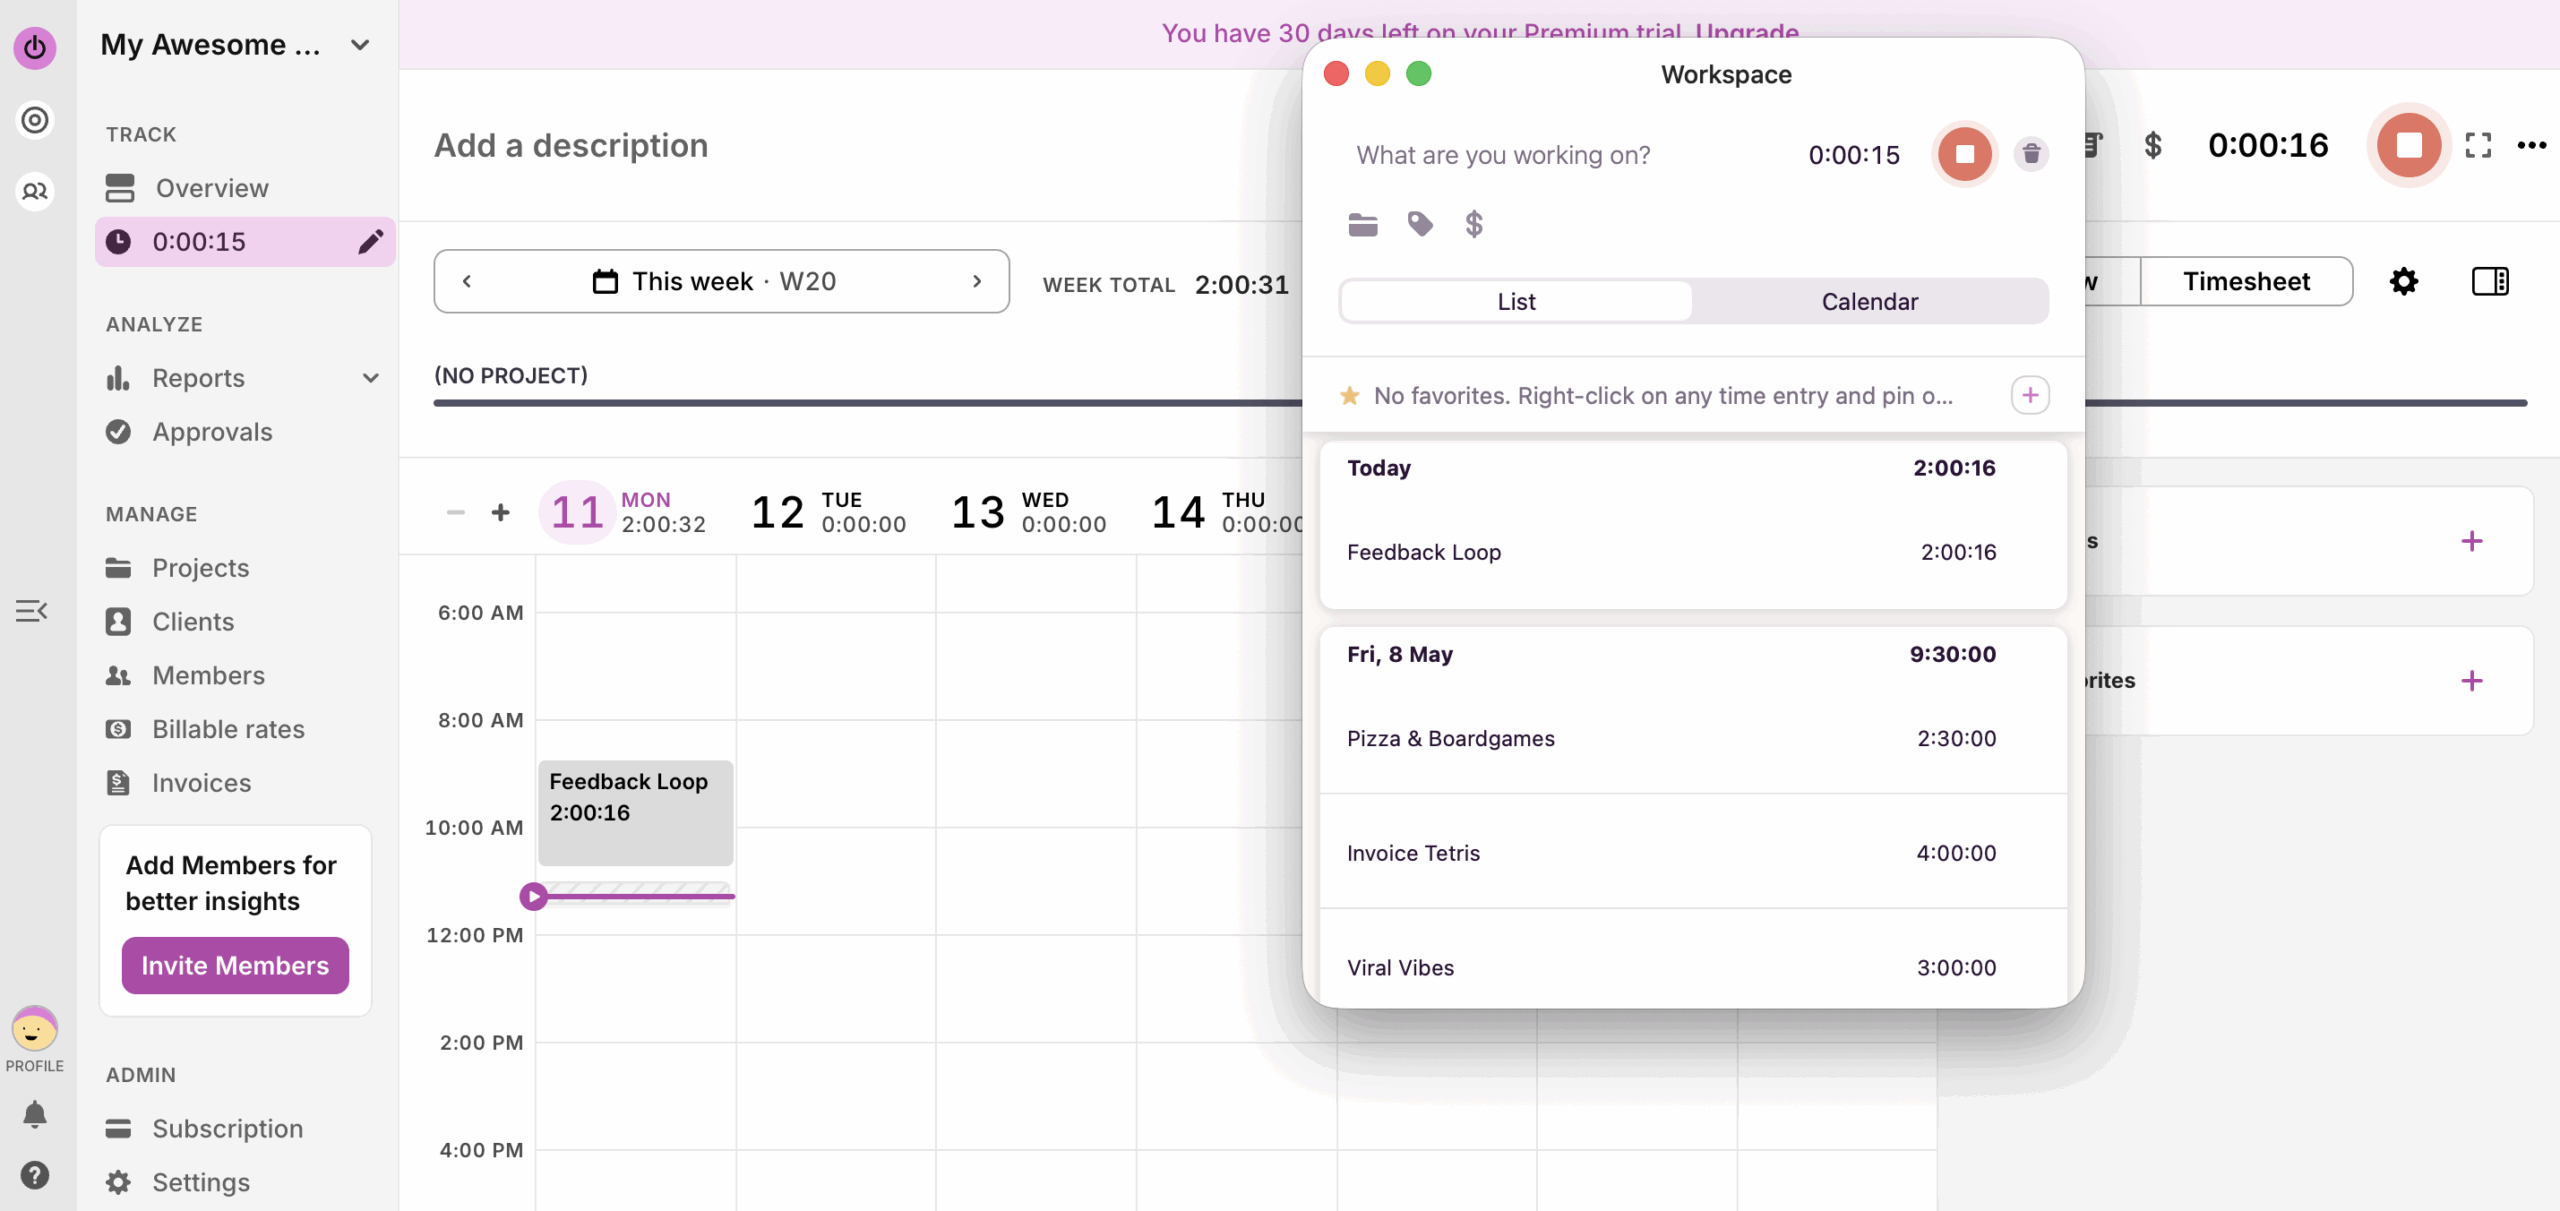The image size is (2560, 1211).
Task: Open notifications bell icon
Action: (35, 1114)
